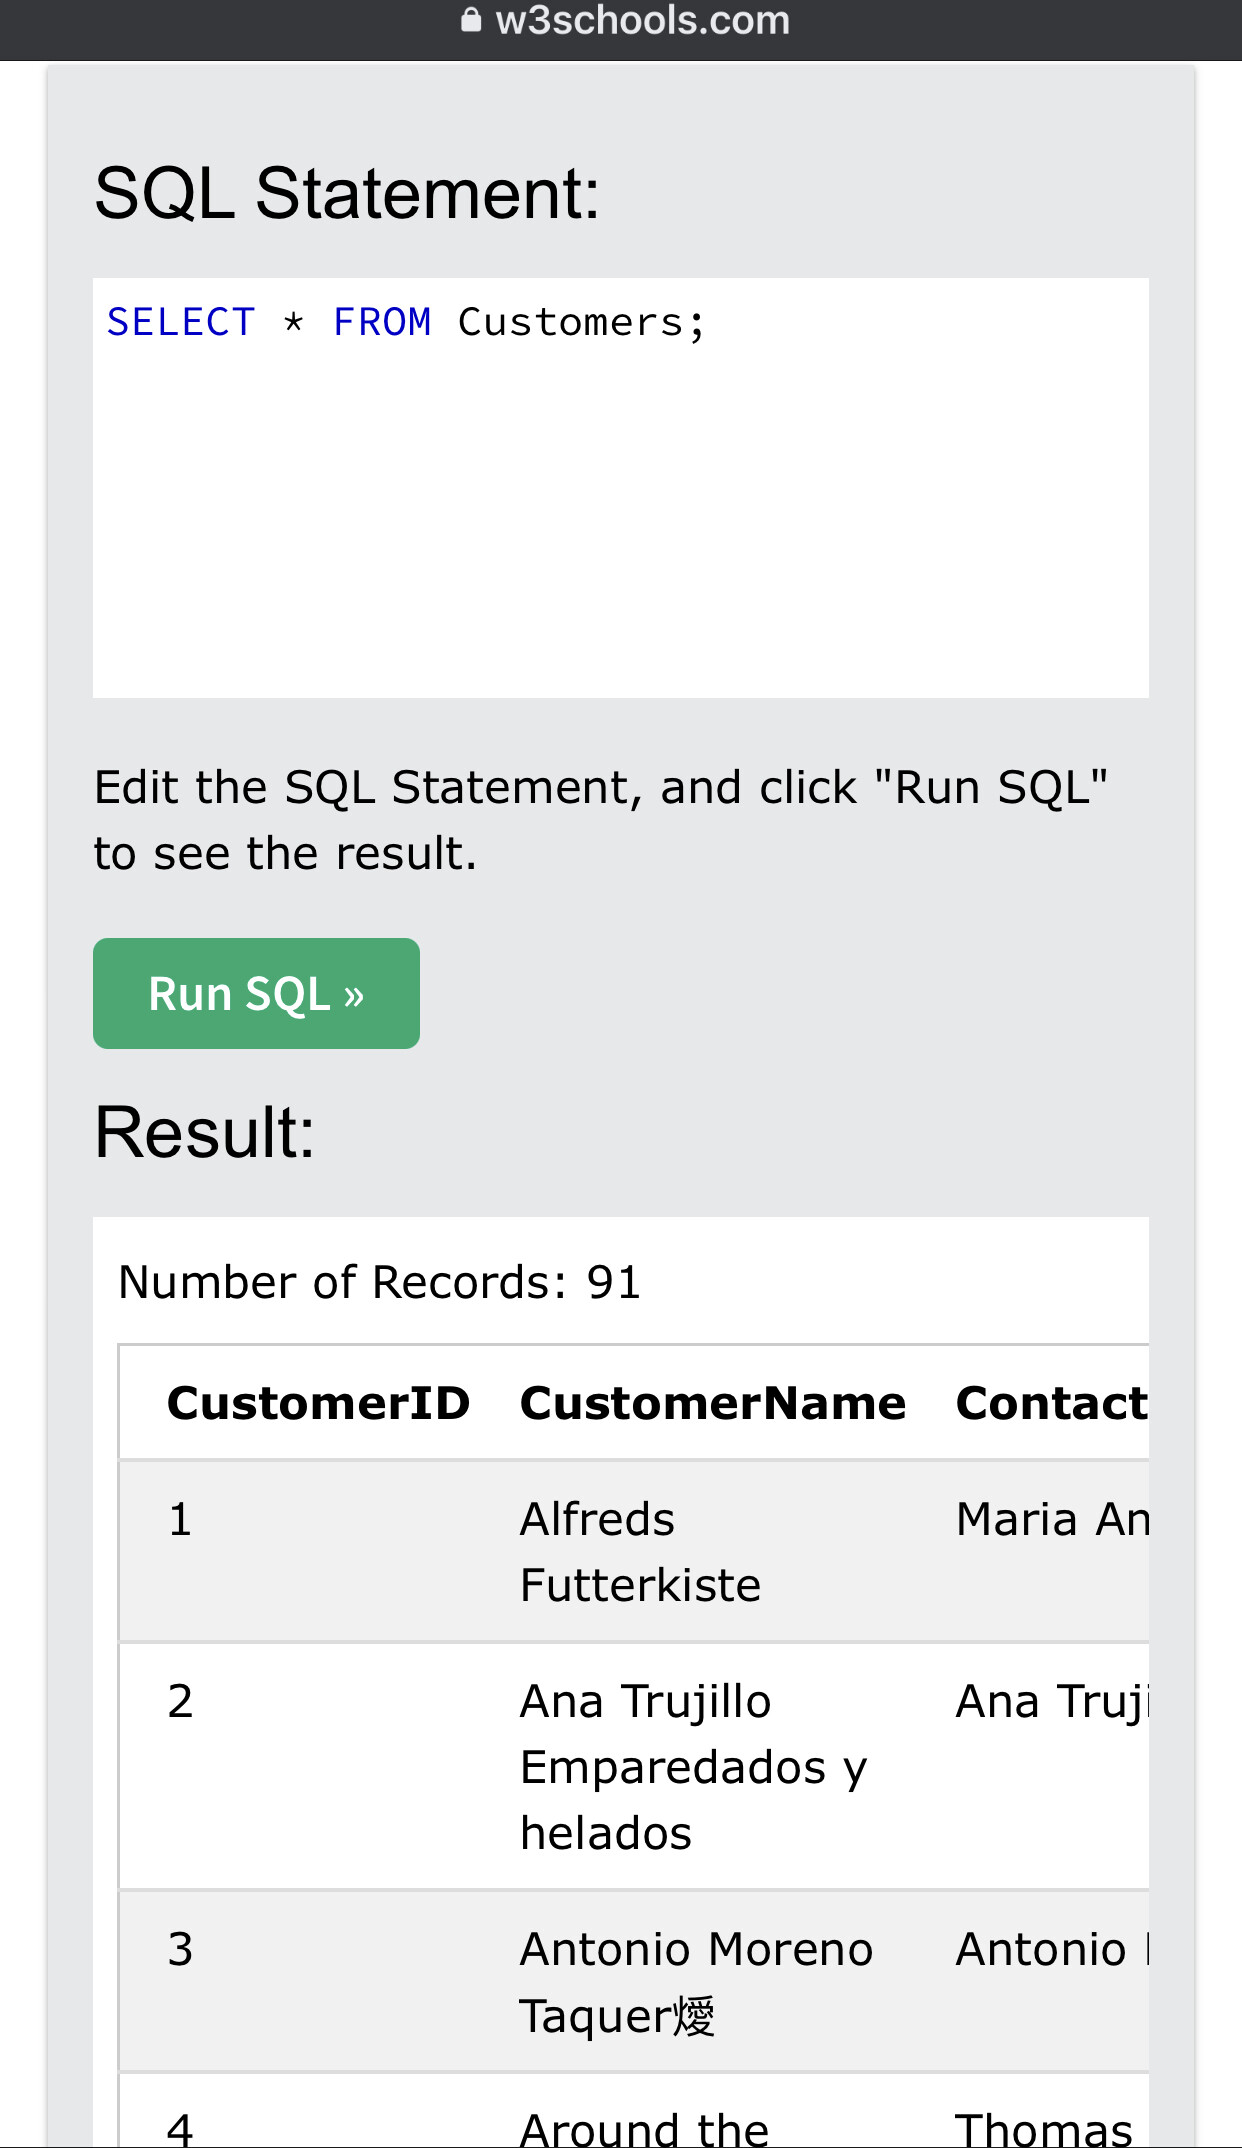Click the FROM keyword in the query
1242x2148 pixels.
[382, 323]
